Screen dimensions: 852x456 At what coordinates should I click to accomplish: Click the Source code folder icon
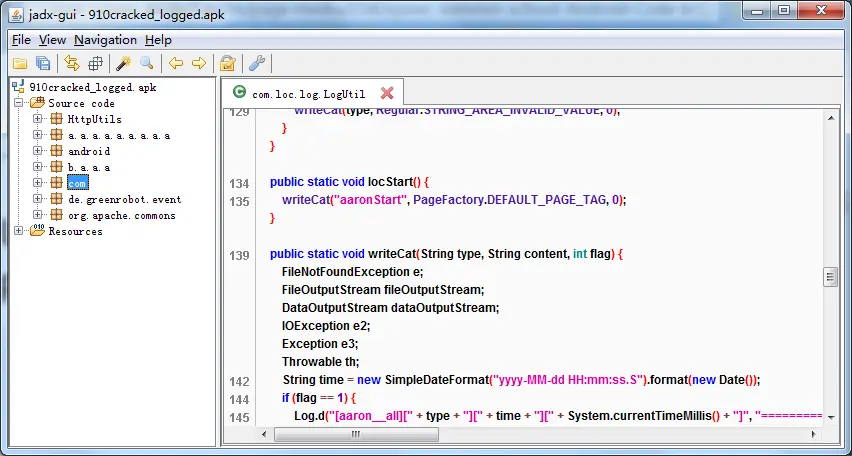point(37,103)
